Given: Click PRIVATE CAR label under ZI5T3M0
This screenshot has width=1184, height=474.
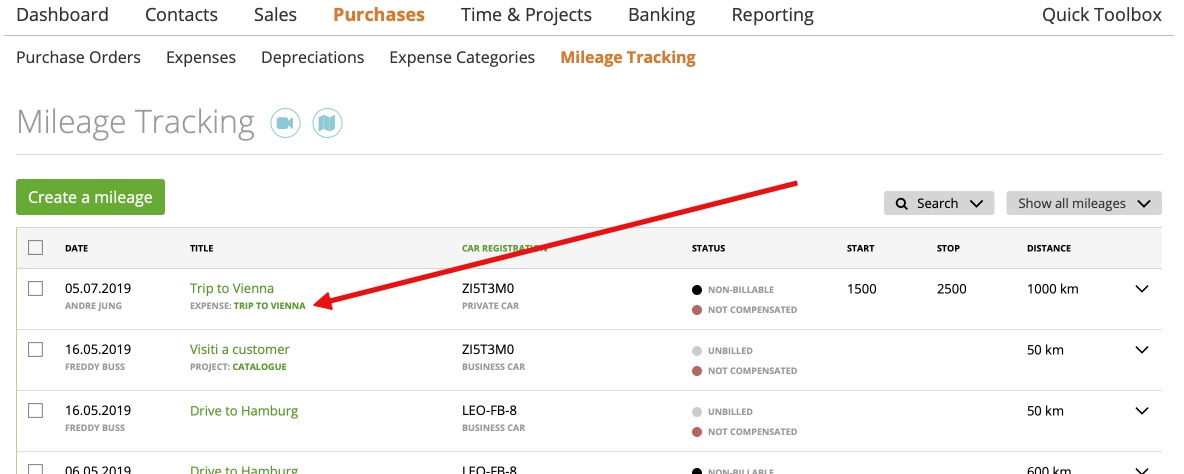Looking at the screenshot, I should click(x=491, y=306).
